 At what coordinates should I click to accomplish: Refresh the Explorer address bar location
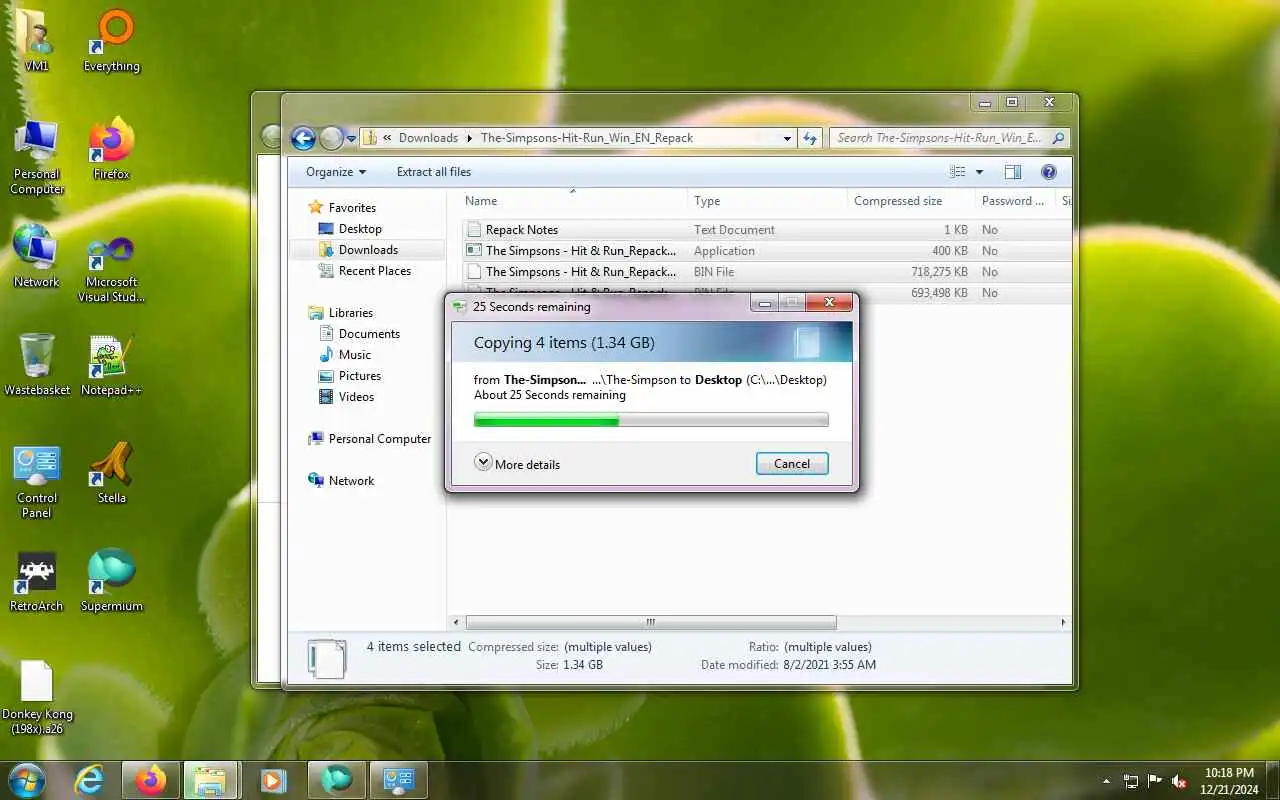(x=810, y=138)
